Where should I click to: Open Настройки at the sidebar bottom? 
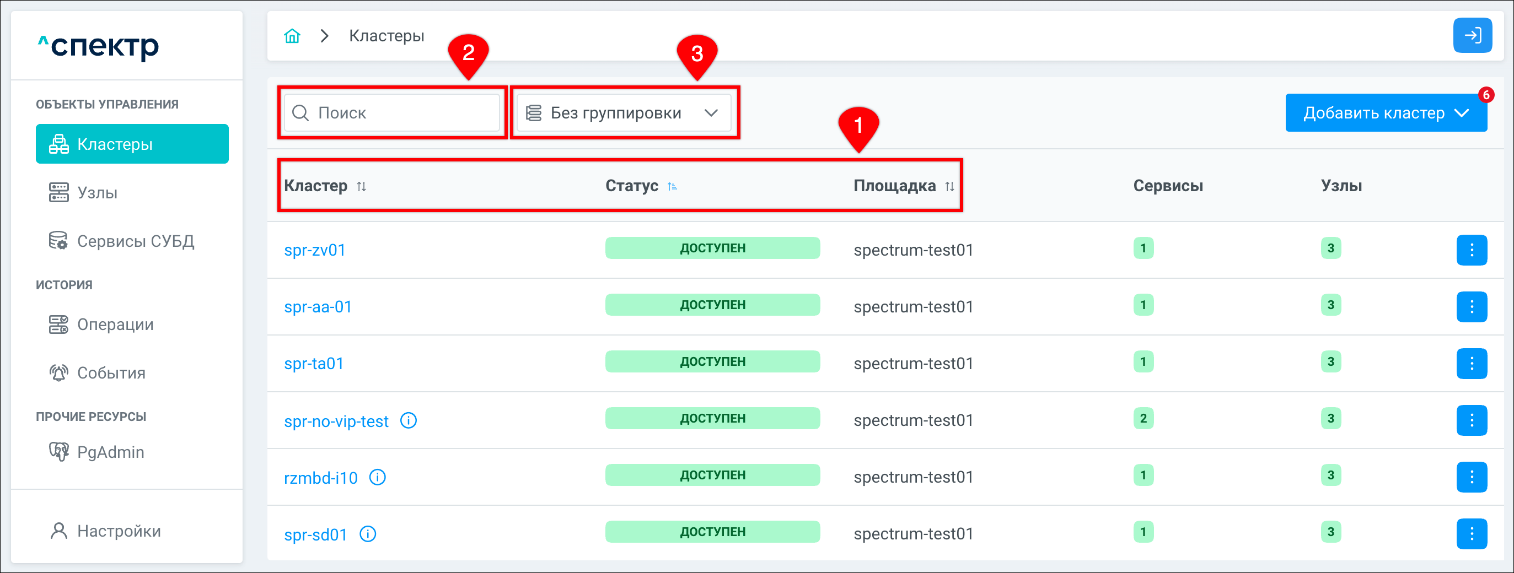tap(118, 531)
